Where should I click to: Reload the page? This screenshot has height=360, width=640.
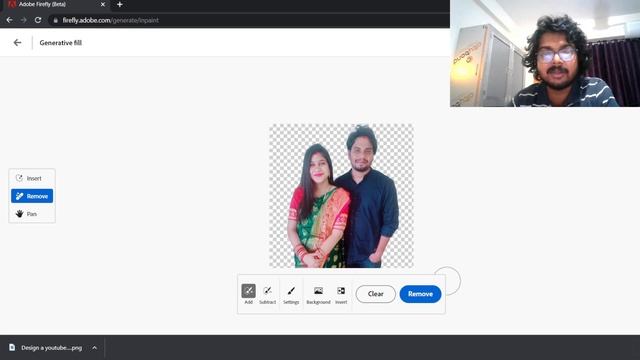[38, 20]
